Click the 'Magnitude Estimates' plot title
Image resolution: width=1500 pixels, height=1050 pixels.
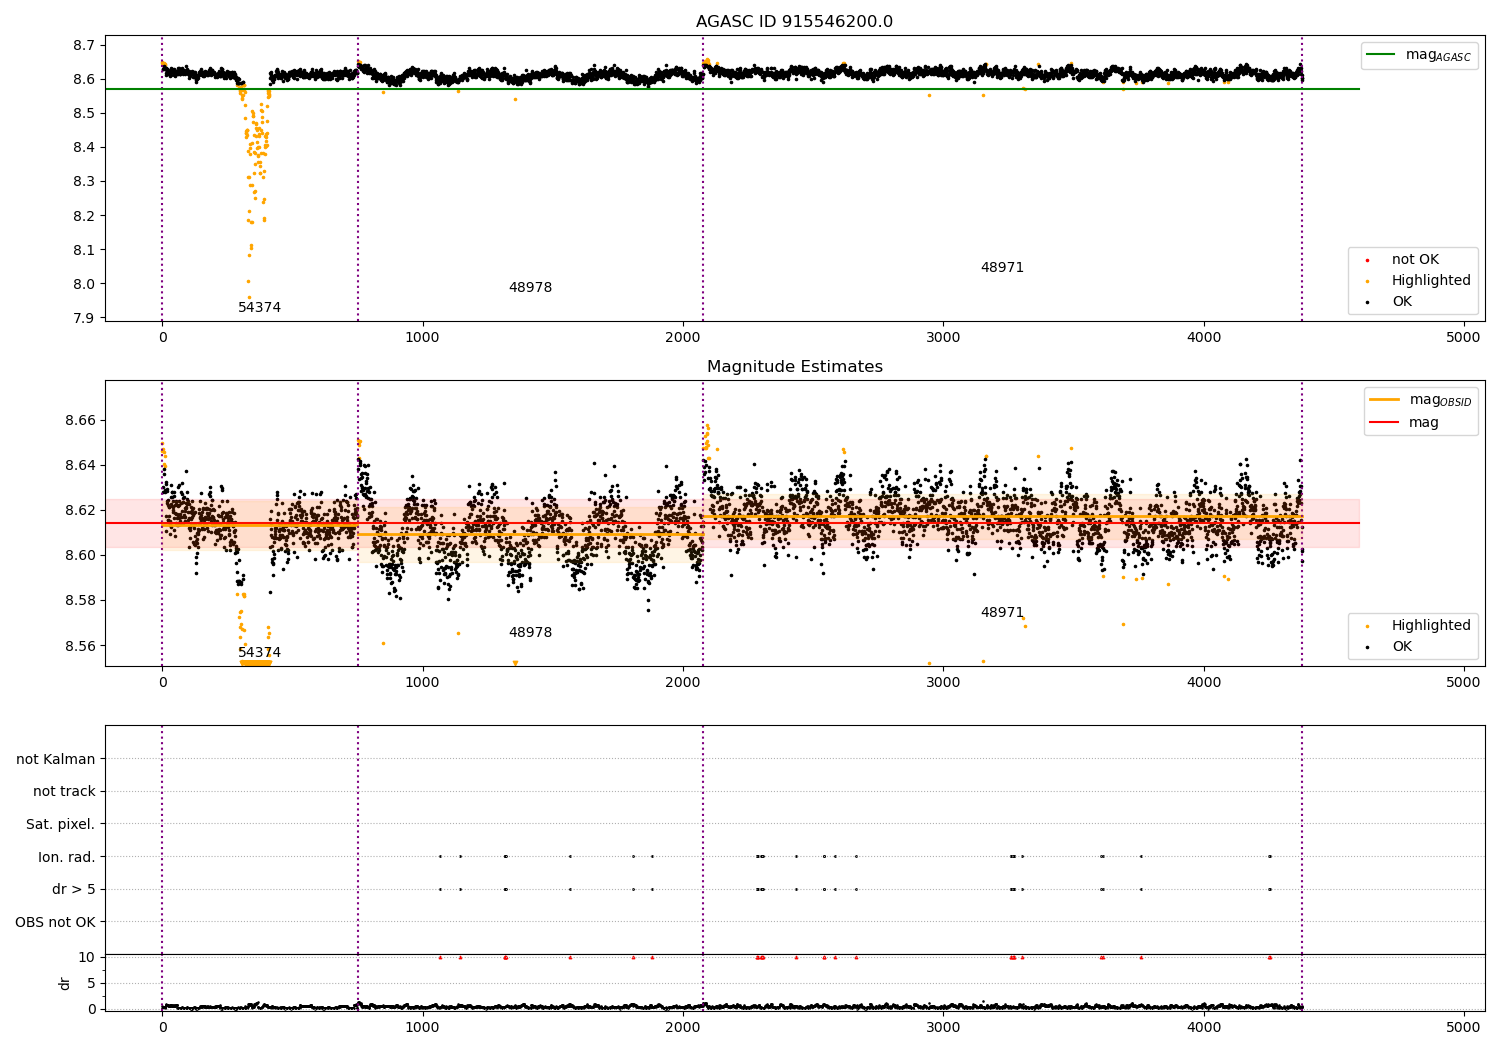pyautogui.click(x=795, y=367)
